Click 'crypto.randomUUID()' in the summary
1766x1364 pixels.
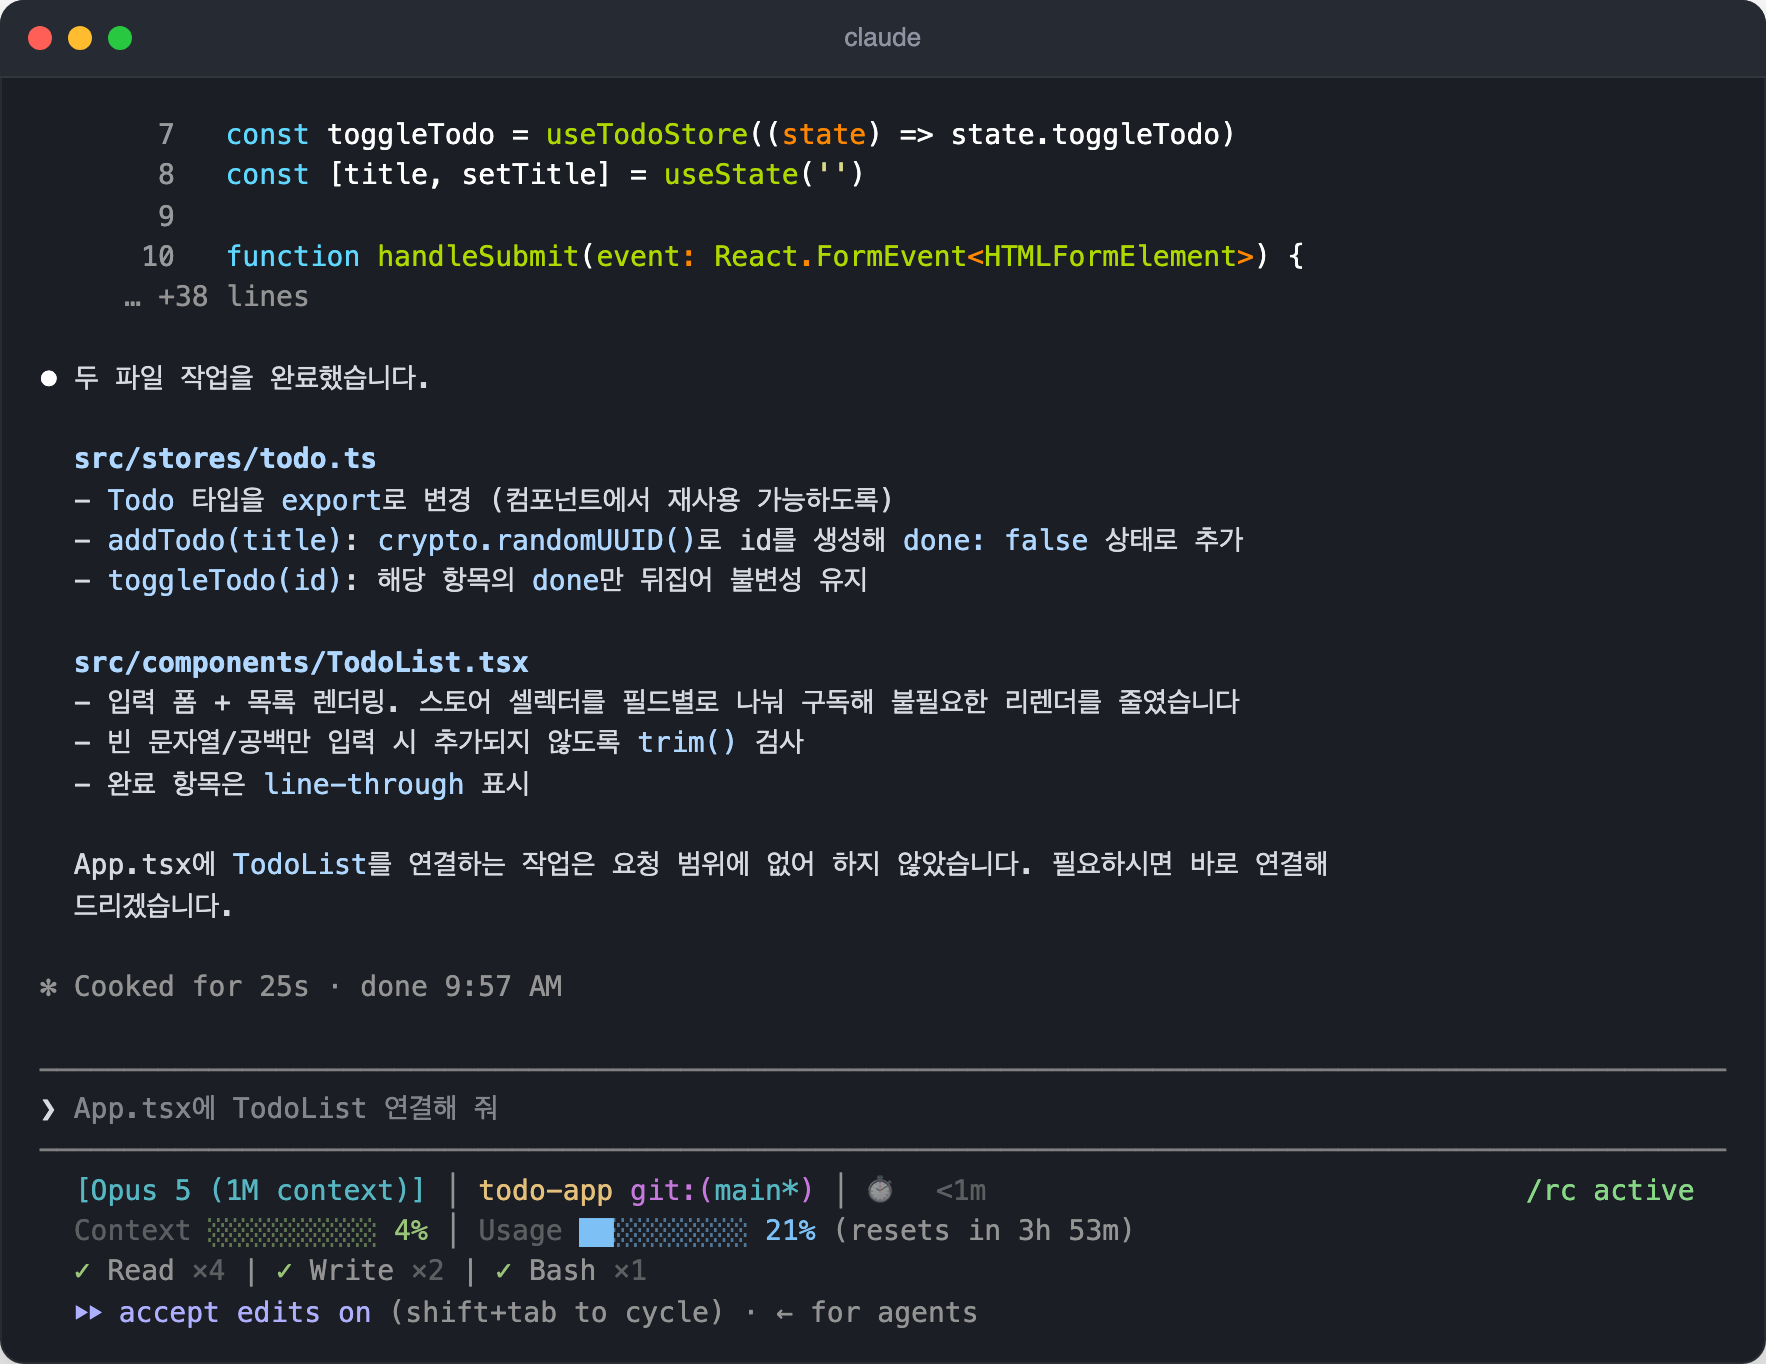[x=536, y=540]
